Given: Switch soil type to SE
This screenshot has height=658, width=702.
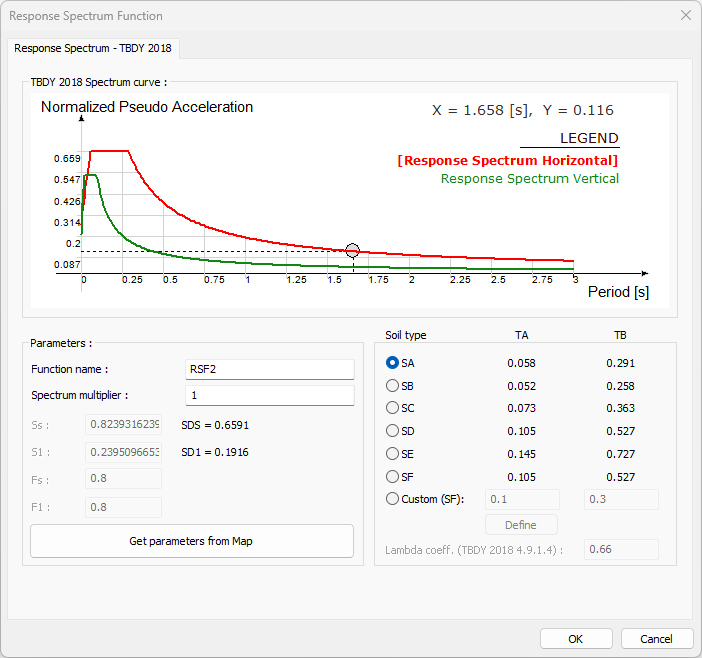Looking at the screenshot, I should [393, 454].
